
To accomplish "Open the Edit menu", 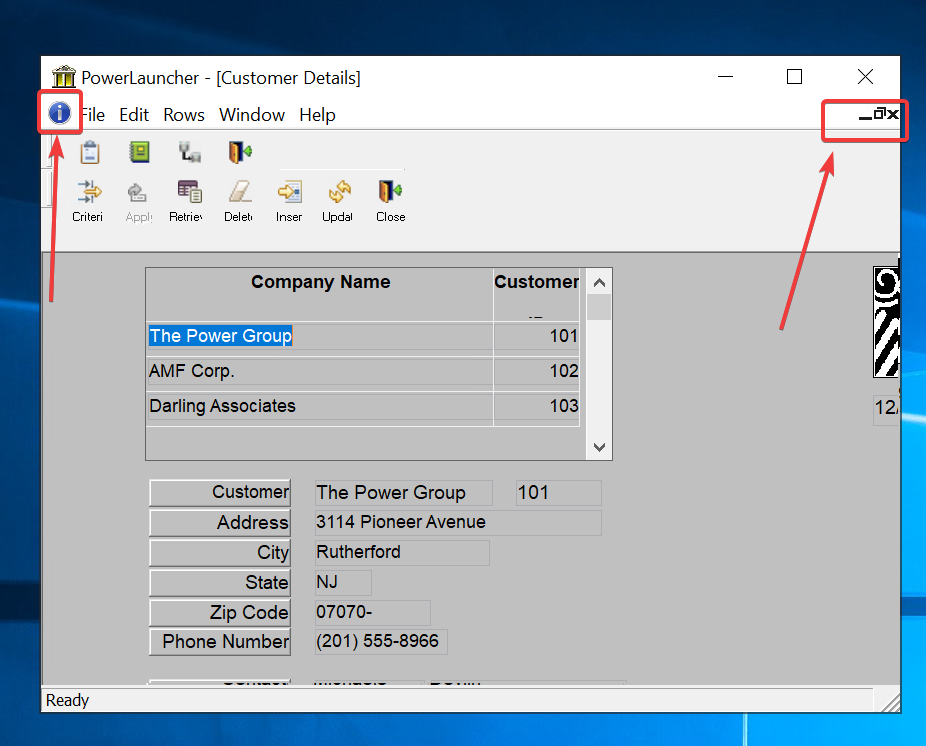I will coord(134,115).
